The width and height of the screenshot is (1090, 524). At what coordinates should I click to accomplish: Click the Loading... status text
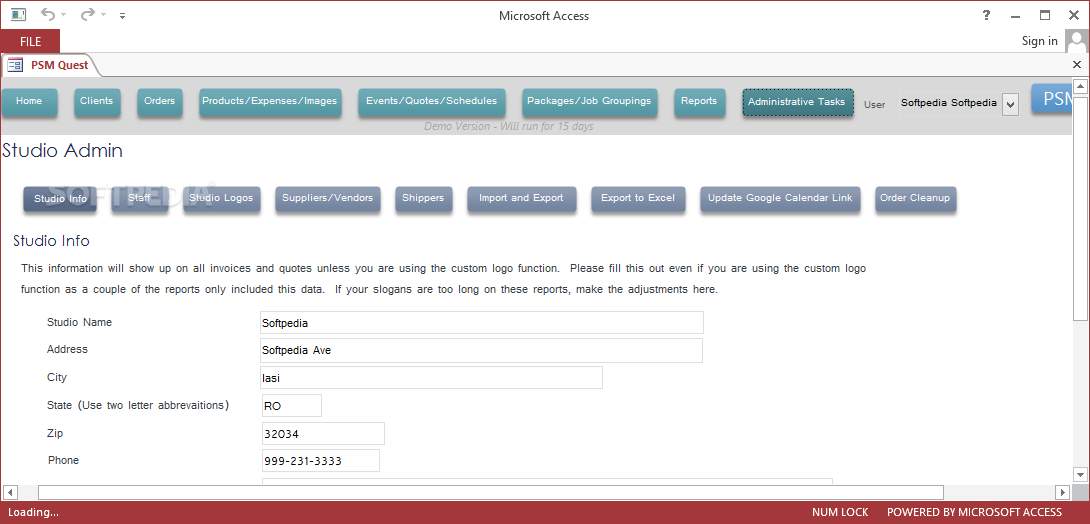coord(33,512)
